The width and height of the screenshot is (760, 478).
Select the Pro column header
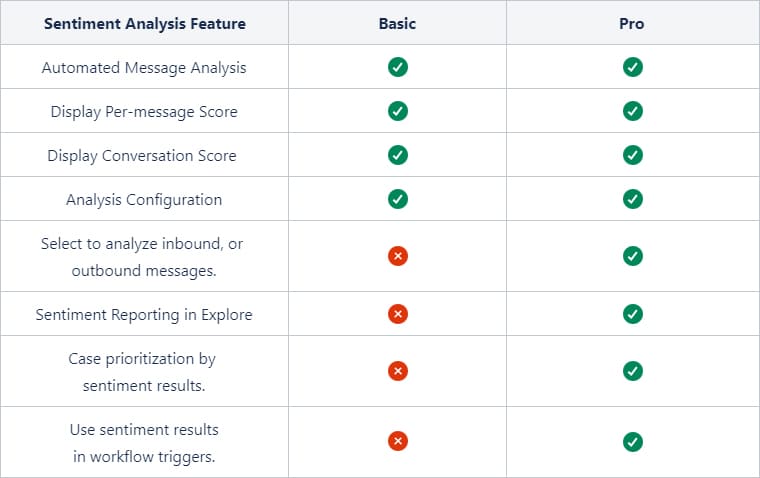(632, 23)
